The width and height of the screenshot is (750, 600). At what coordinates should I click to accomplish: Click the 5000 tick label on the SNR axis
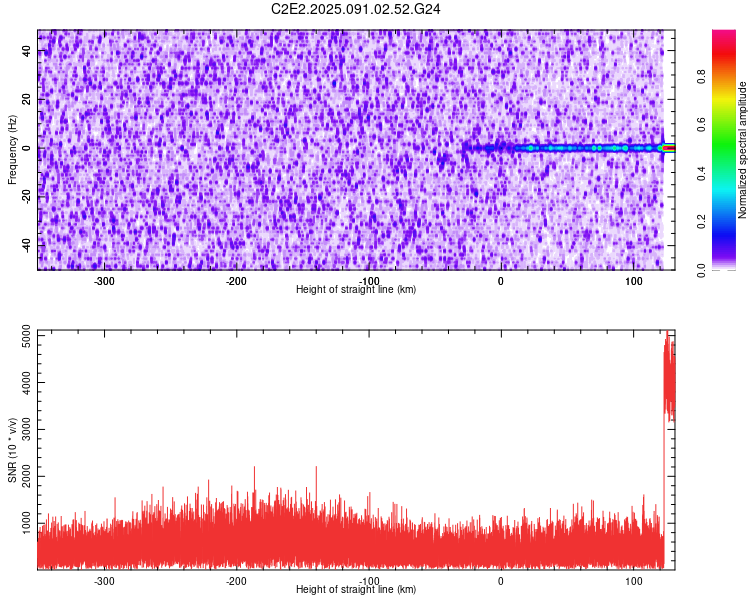27,336
